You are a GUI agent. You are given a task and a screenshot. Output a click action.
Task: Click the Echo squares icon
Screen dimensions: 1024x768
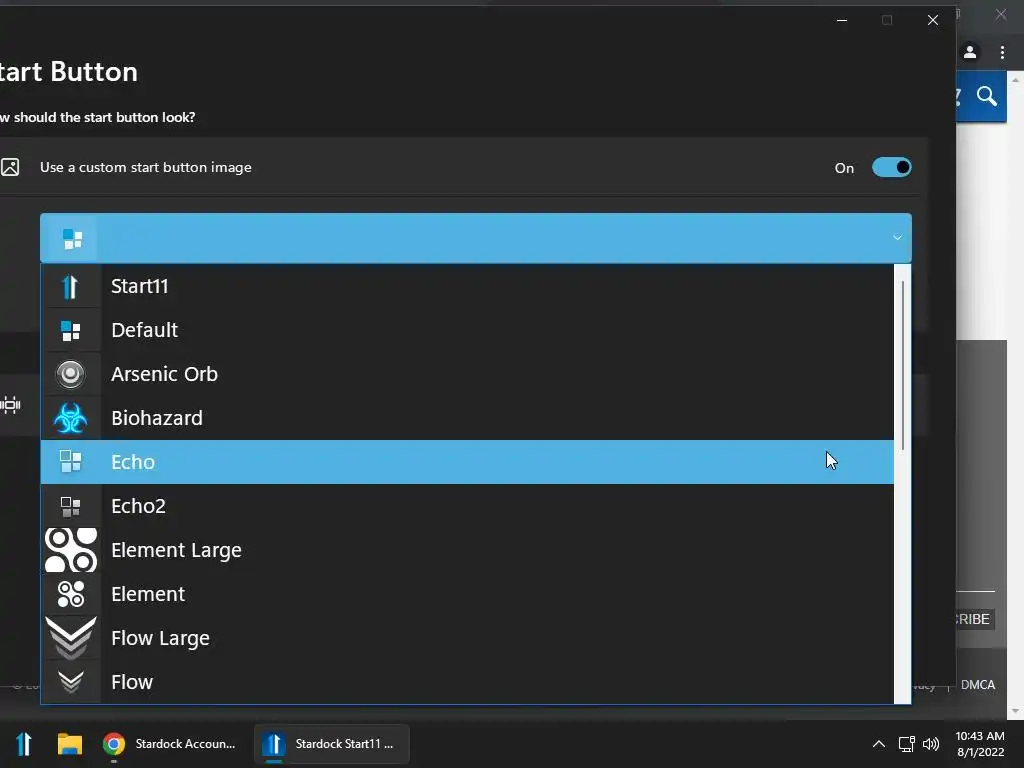(x=71, y=462)
